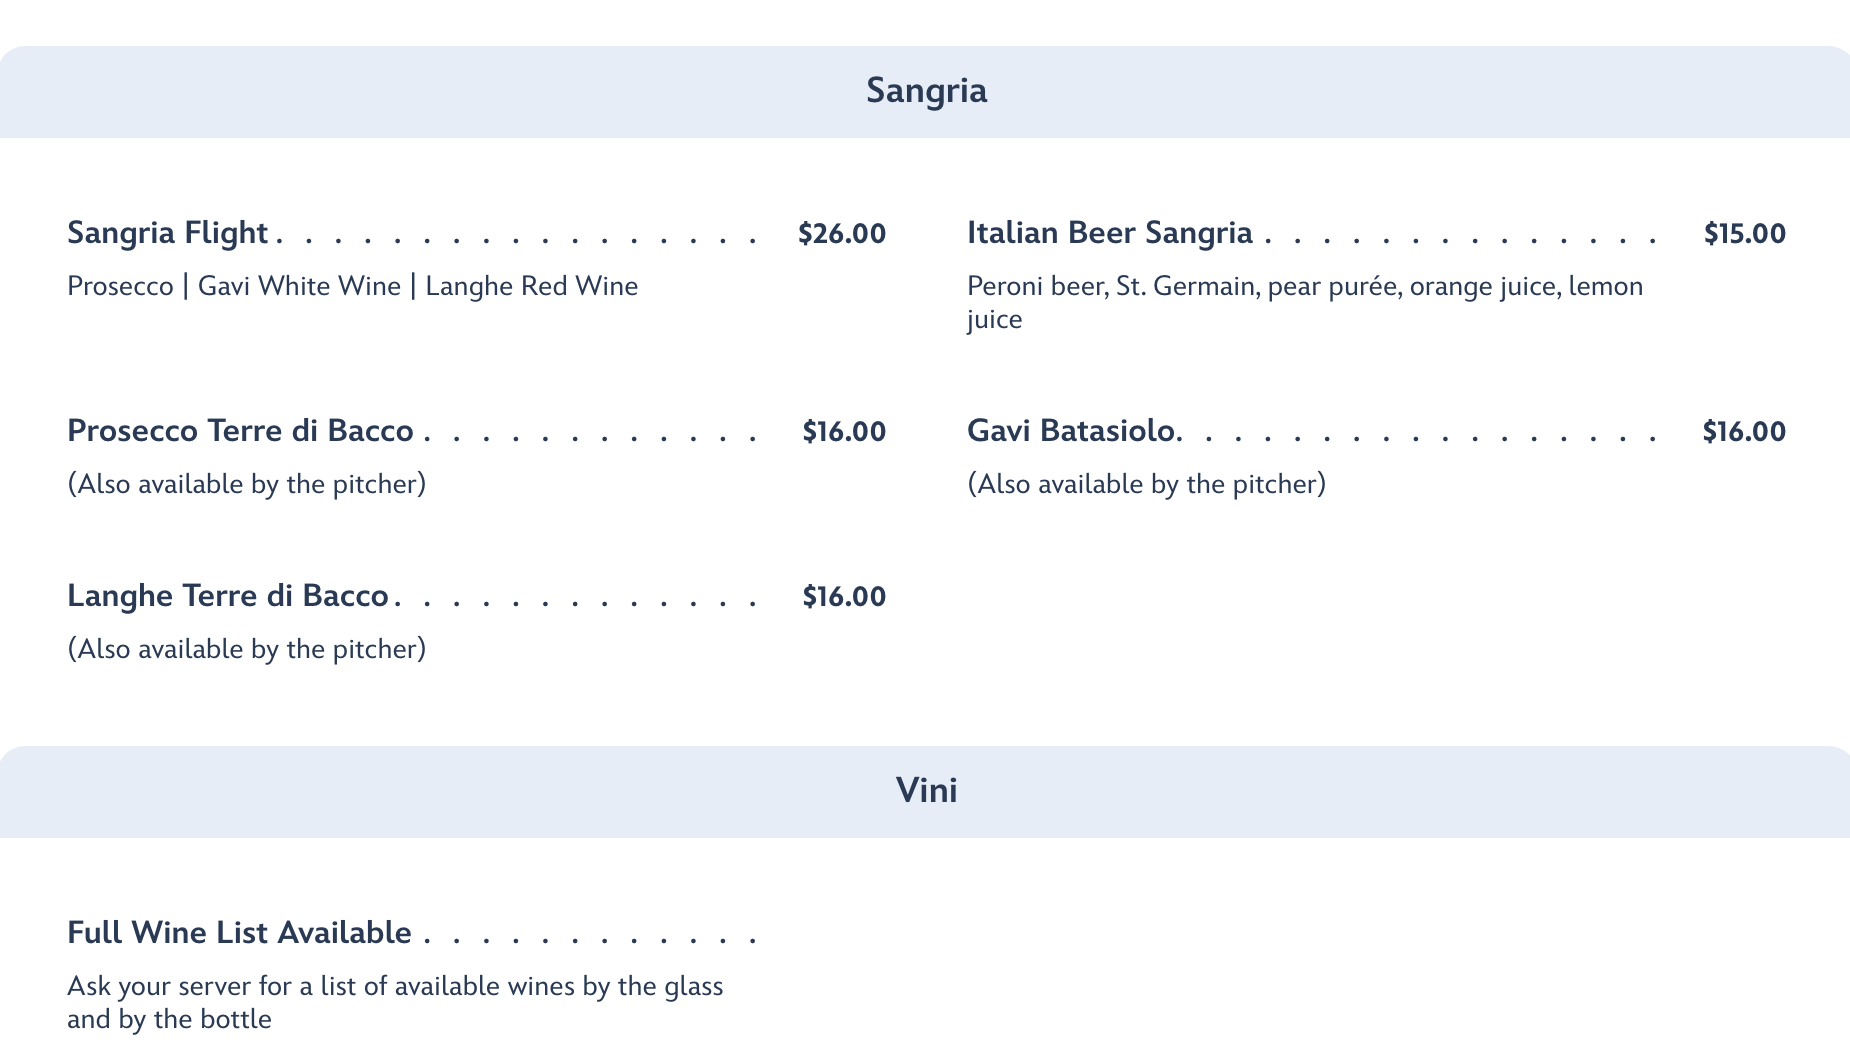
Task: Click the pitcher note under Prosecco Terre di Bacco
Action: point(247,485)
